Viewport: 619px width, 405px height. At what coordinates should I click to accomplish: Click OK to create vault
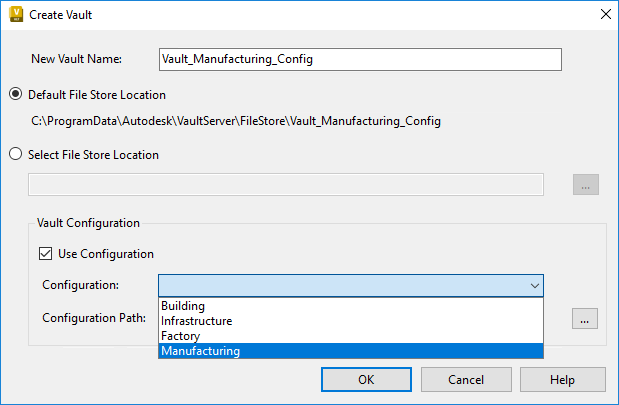click(366, 380)
